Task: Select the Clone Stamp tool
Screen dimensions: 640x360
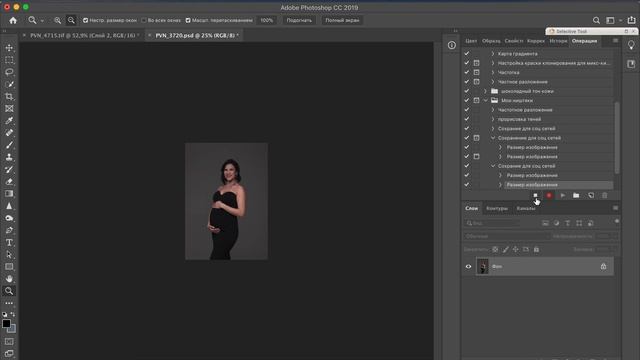Action: [9, 158]
